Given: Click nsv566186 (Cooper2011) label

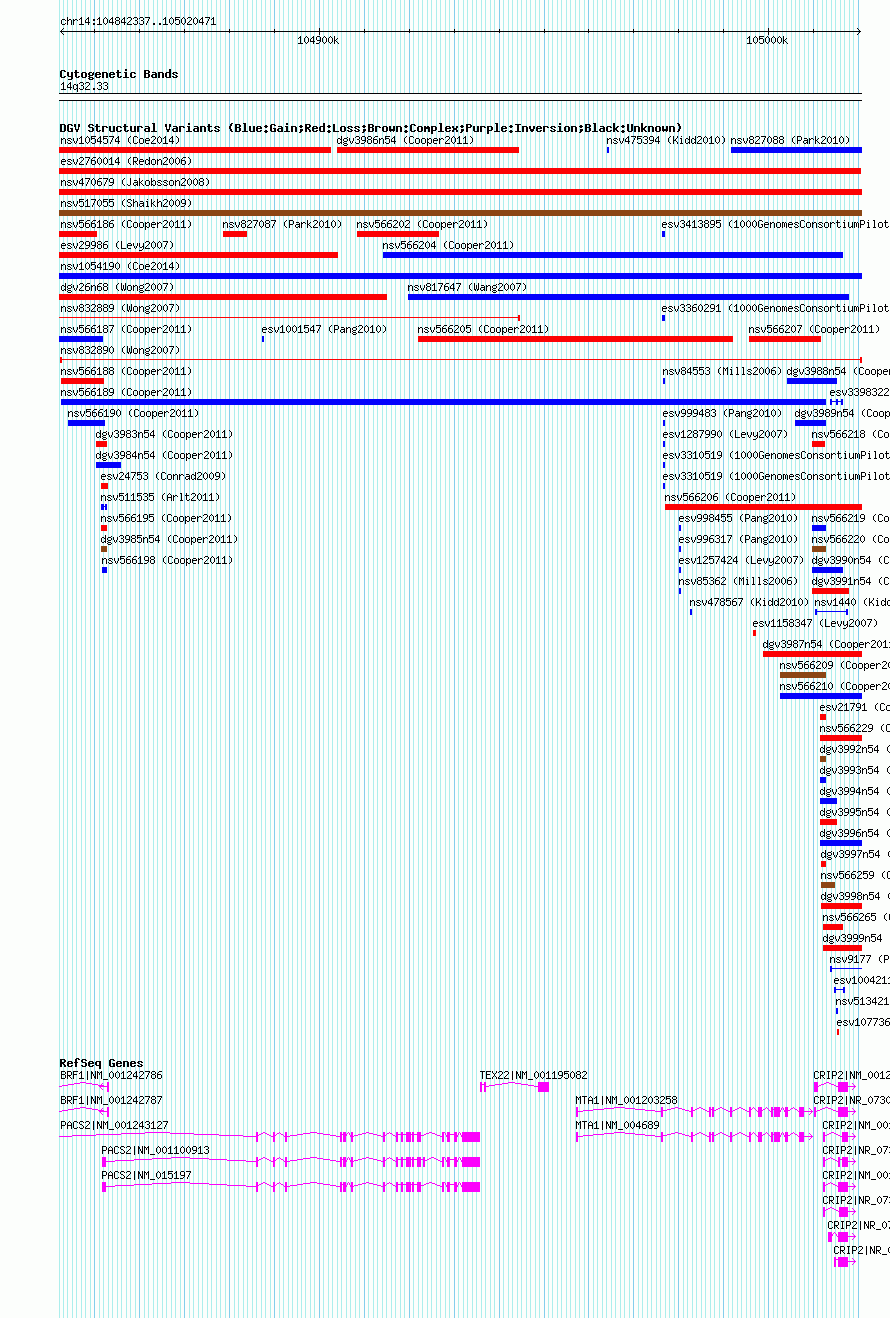Looking at the screenshot, I should (x=126, y=224).
